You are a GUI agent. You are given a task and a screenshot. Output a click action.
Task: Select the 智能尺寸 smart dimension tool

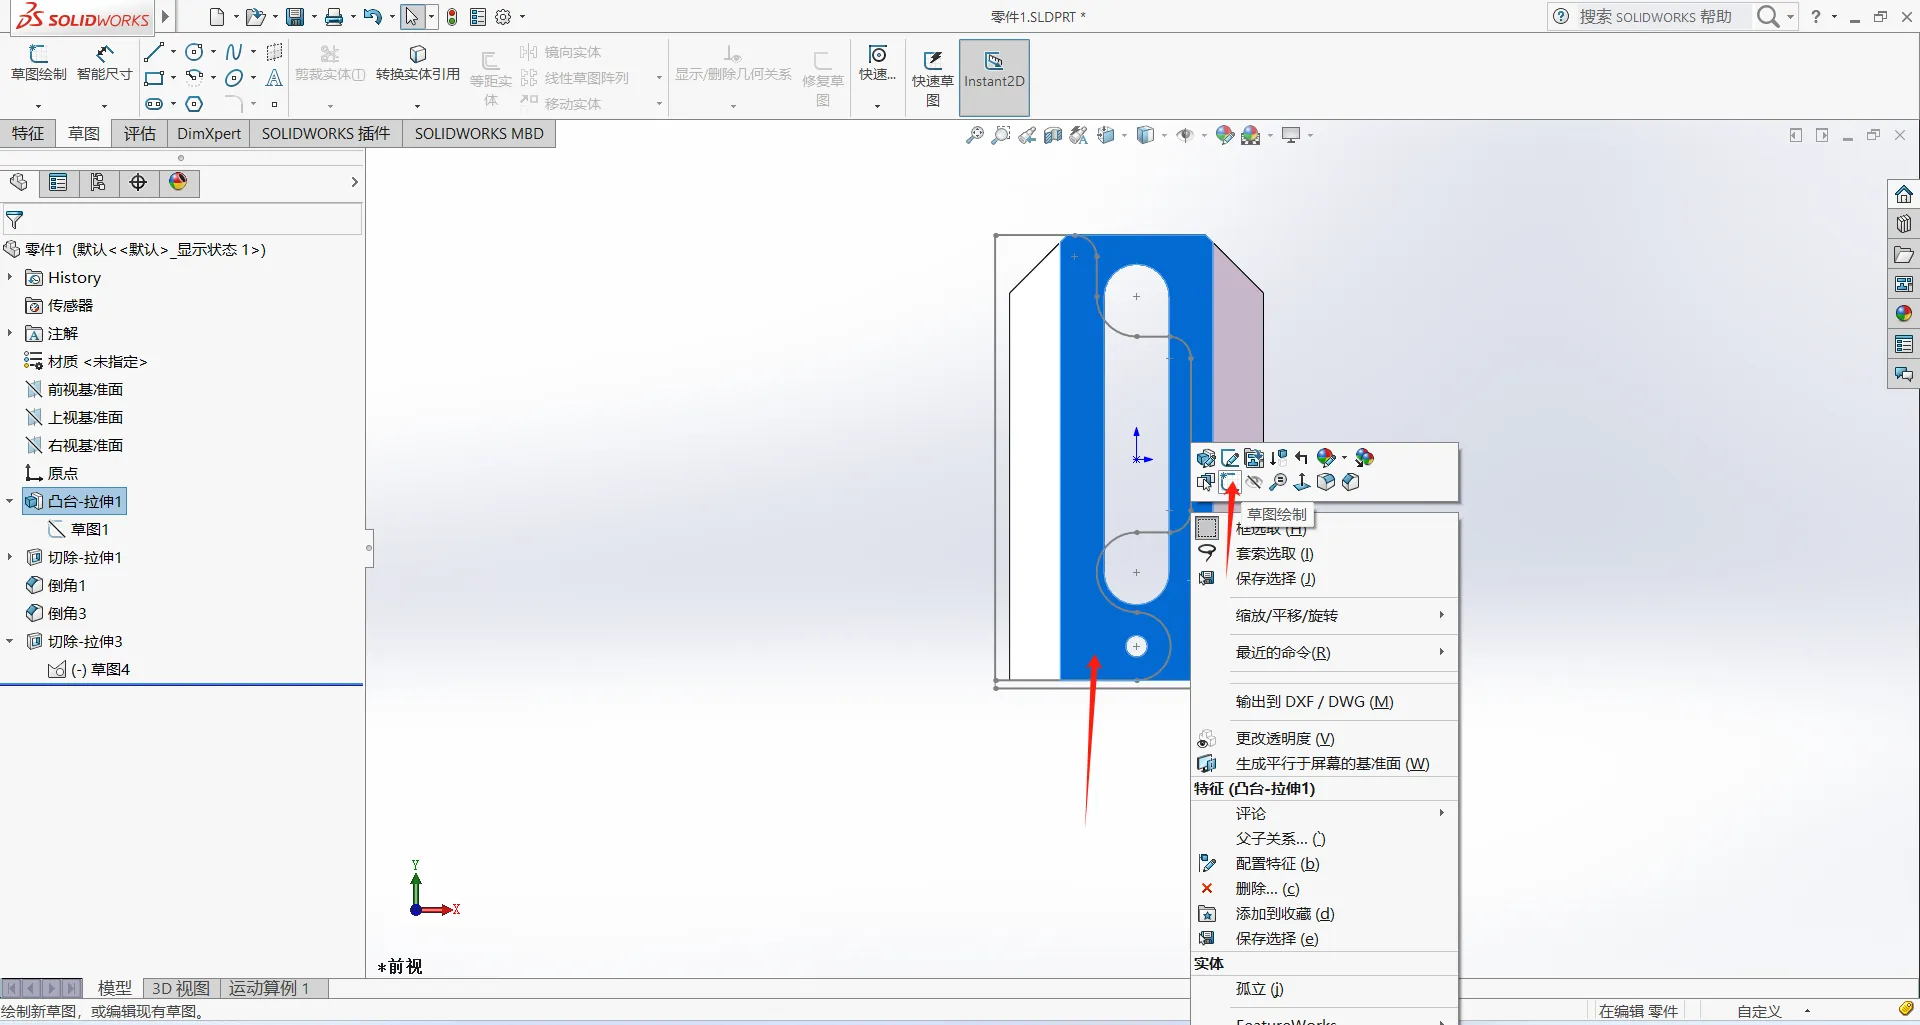coord(104,63)
